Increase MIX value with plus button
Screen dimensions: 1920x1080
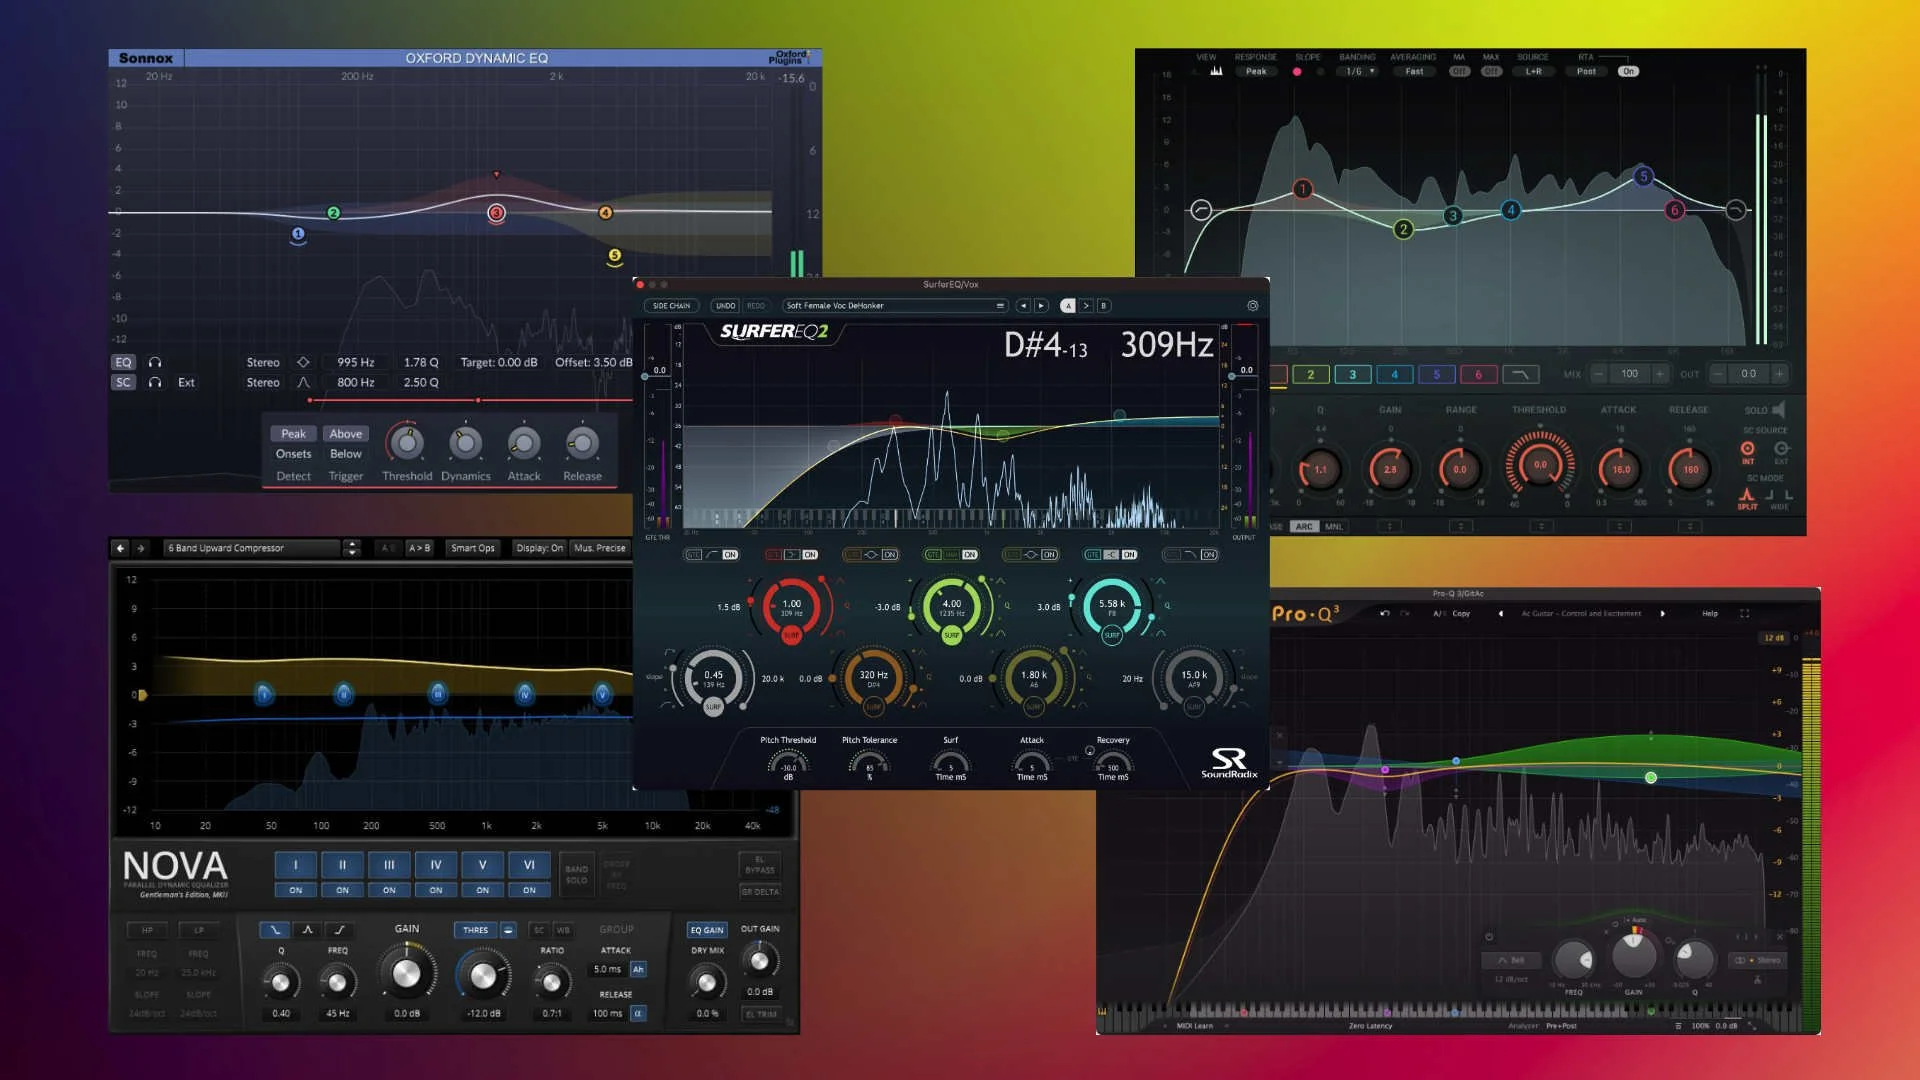(1660, 374)
